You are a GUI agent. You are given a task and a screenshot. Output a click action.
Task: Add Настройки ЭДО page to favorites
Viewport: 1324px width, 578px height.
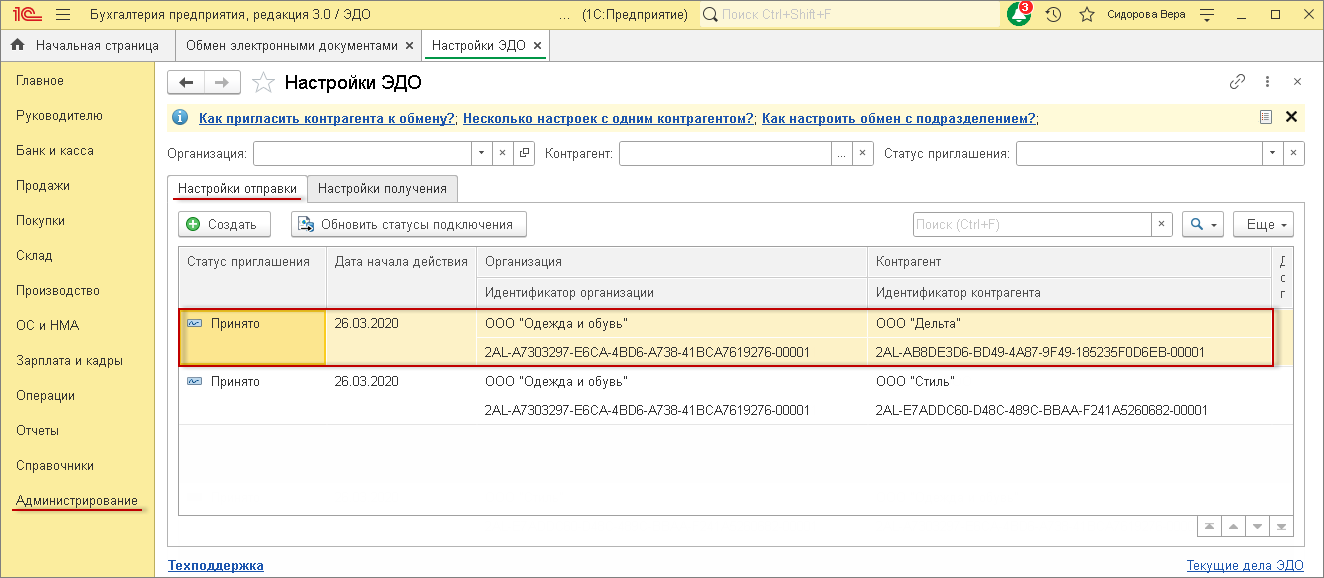263,82
